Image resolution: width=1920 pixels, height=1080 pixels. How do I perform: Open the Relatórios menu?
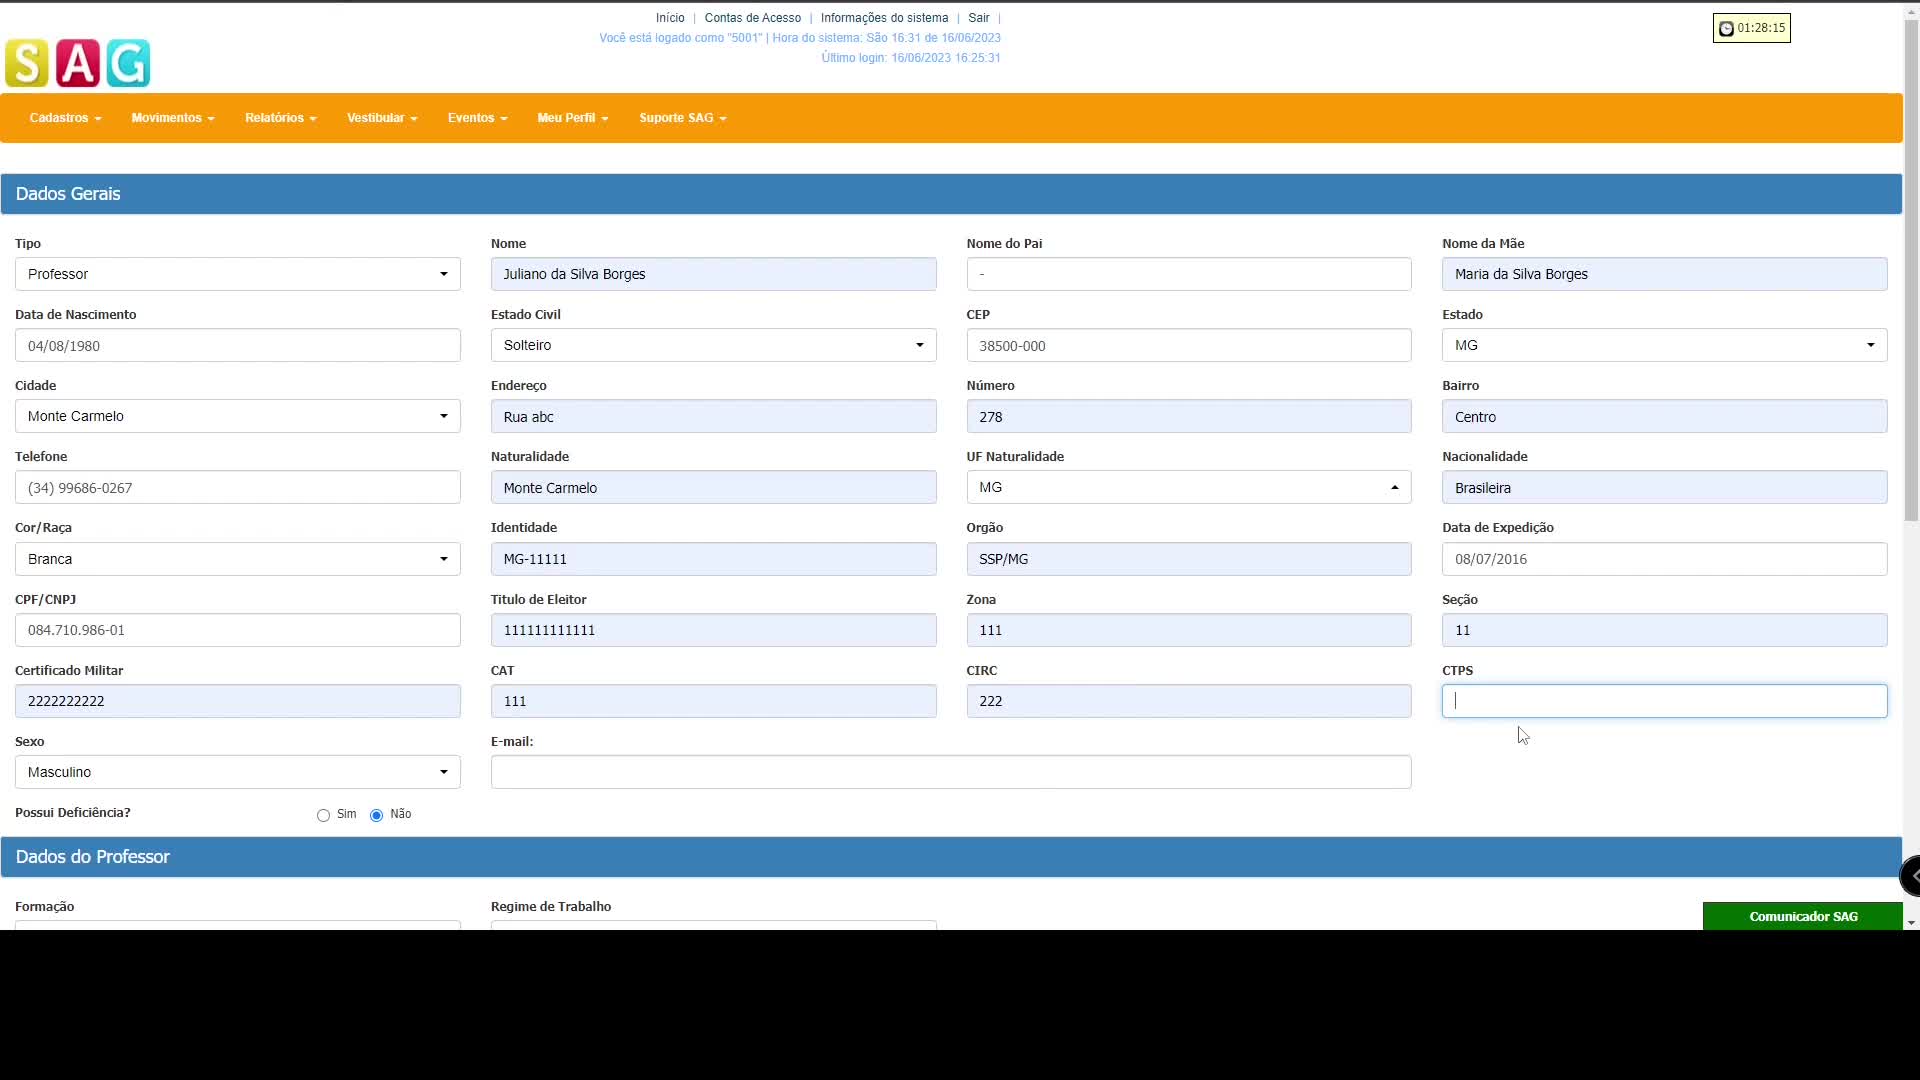pyautogui.click(x=281, y=118)
